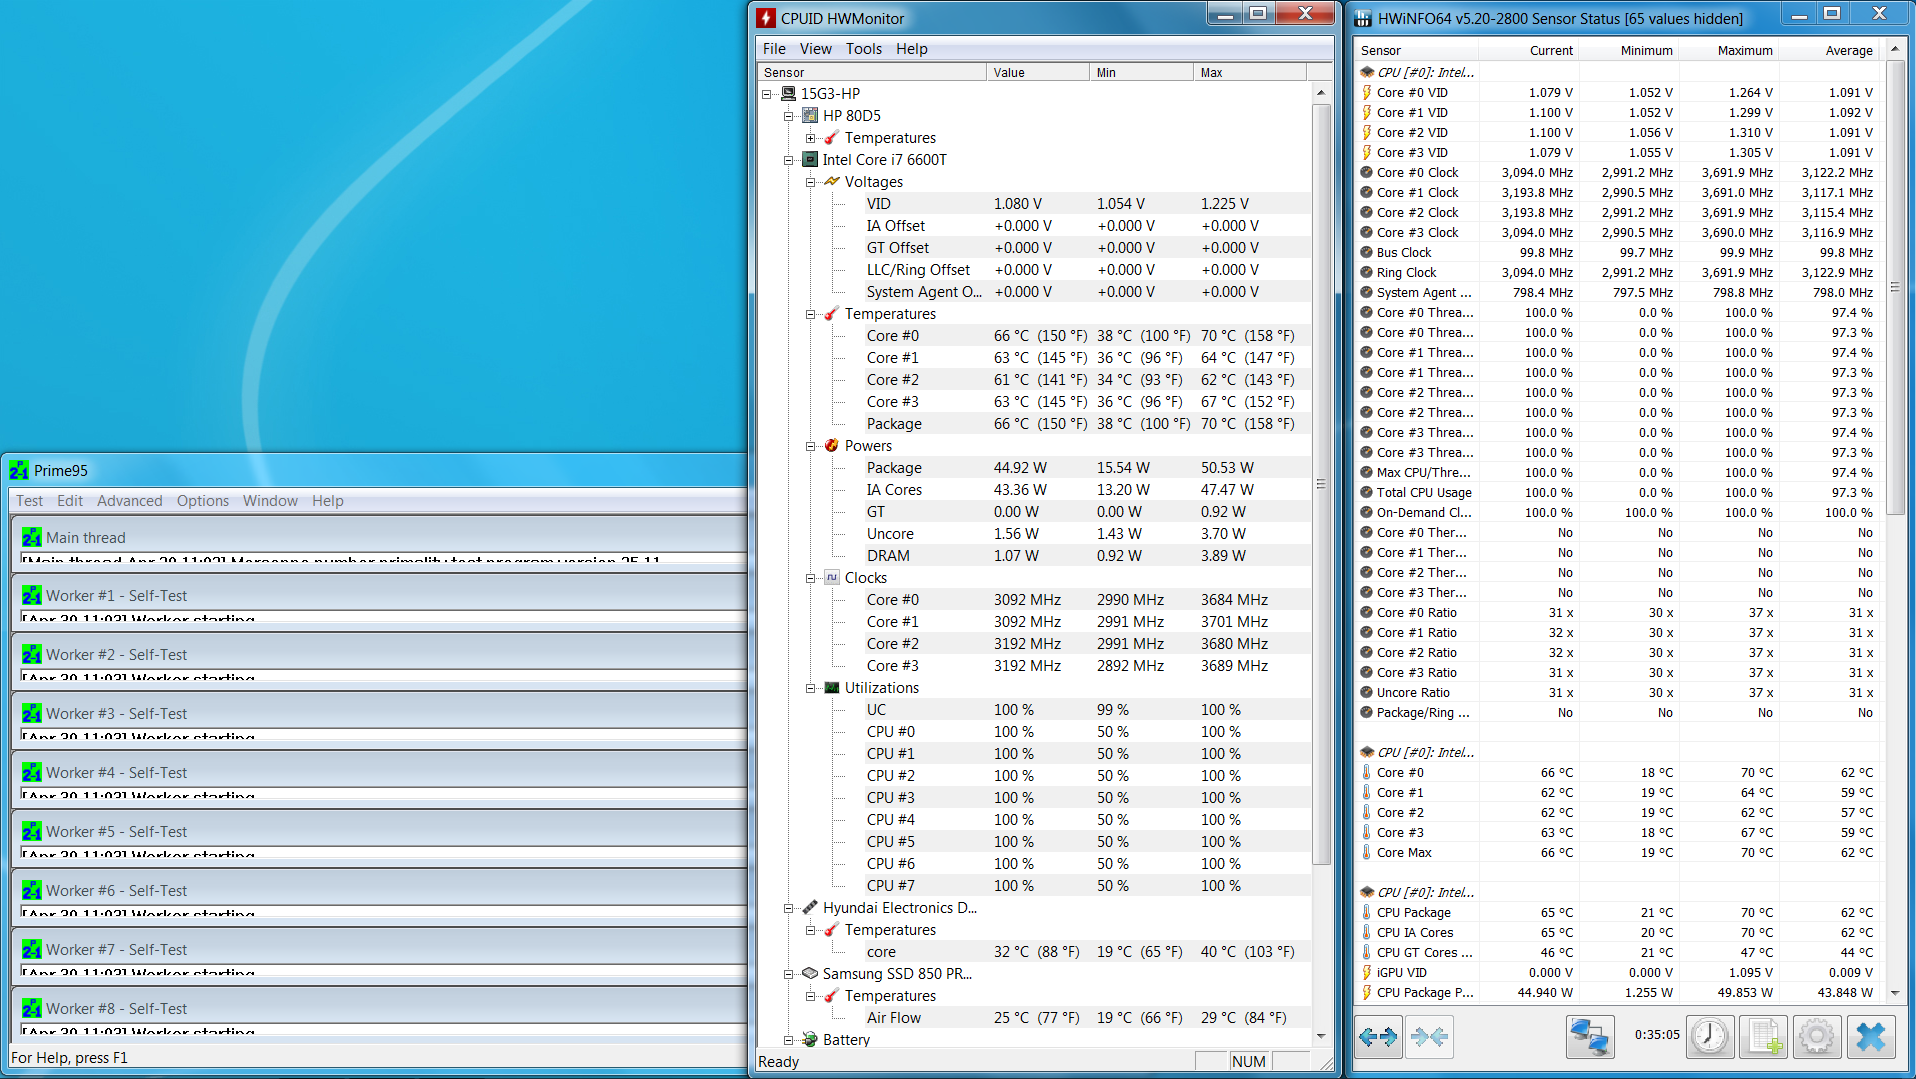Viewport: 1916px width, 1079px height.
Task: Select the Uncore Ratio row in HWiNFO64
Action: click(x=1619, y=692)
